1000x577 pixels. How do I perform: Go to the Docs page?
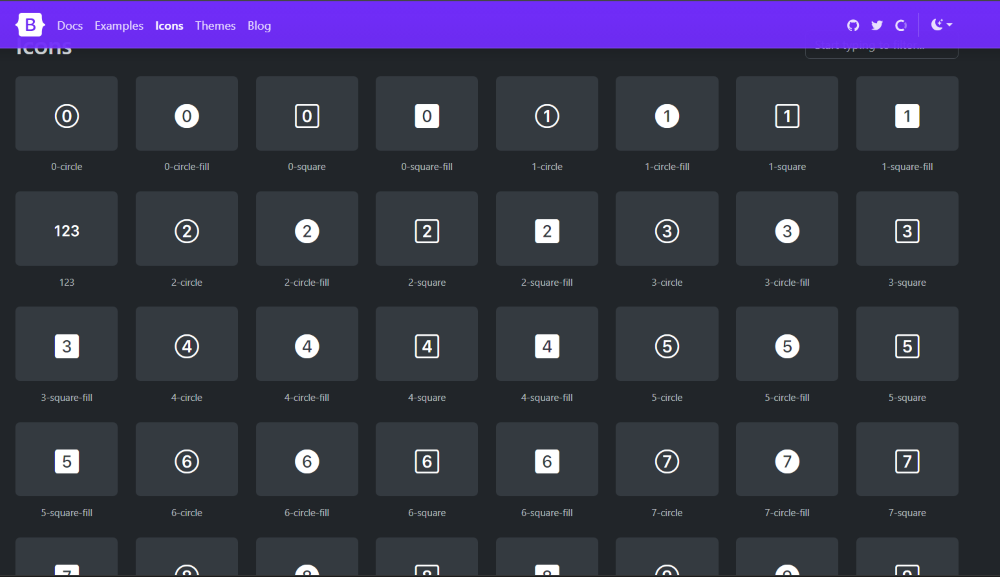click(70, 26)
